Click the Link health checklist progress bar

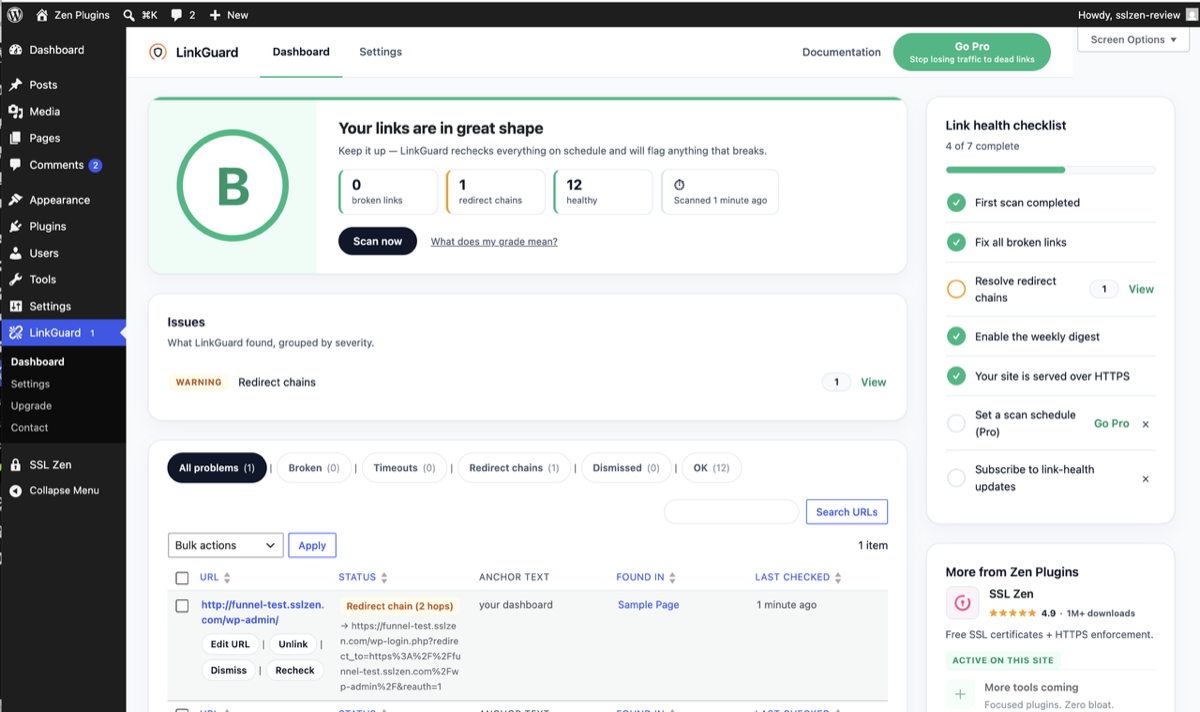(x=1051, y=170)
